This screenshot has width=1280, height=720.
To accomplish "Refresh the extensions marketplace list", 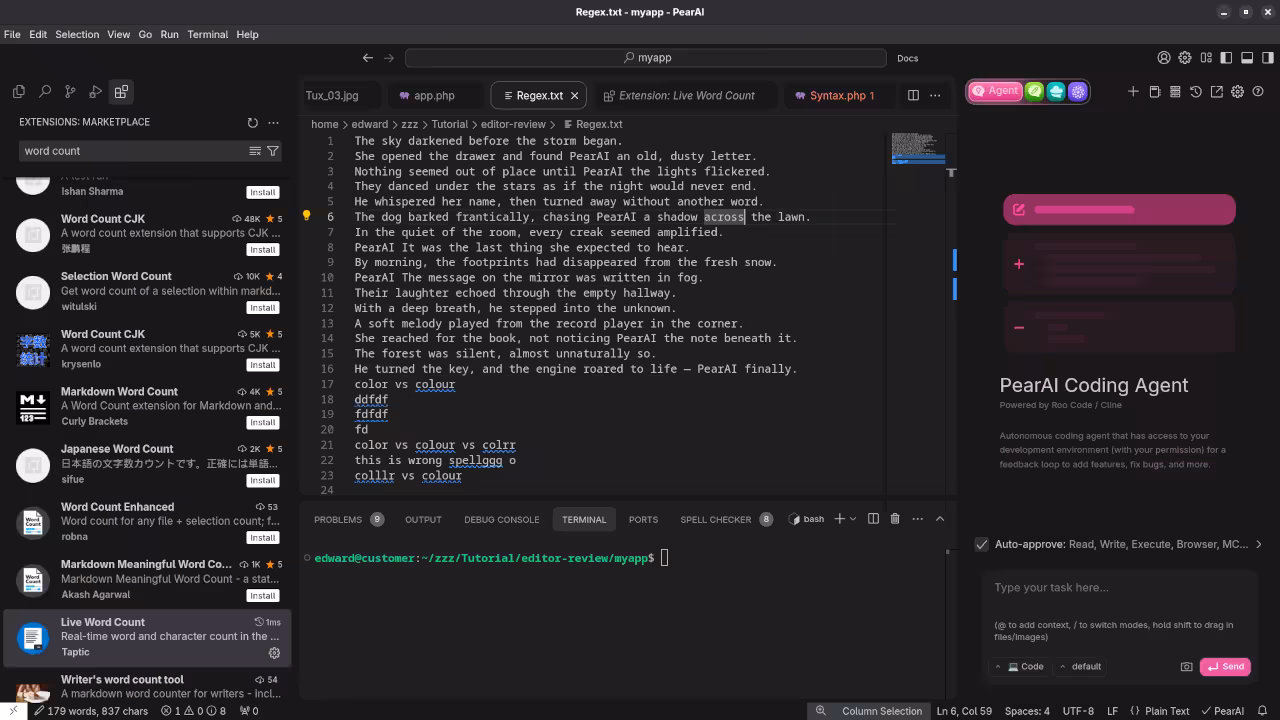I will pyautogui.click(x=252, y=122).
